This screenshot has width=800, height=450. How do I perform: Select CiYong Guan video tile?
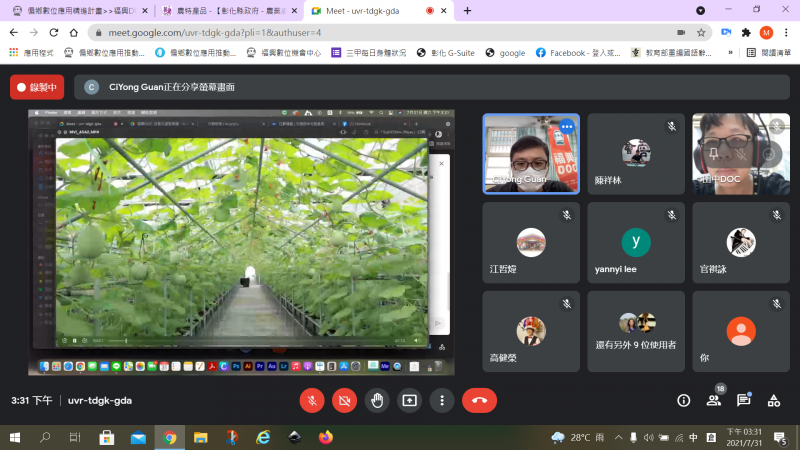click(531, 154)
